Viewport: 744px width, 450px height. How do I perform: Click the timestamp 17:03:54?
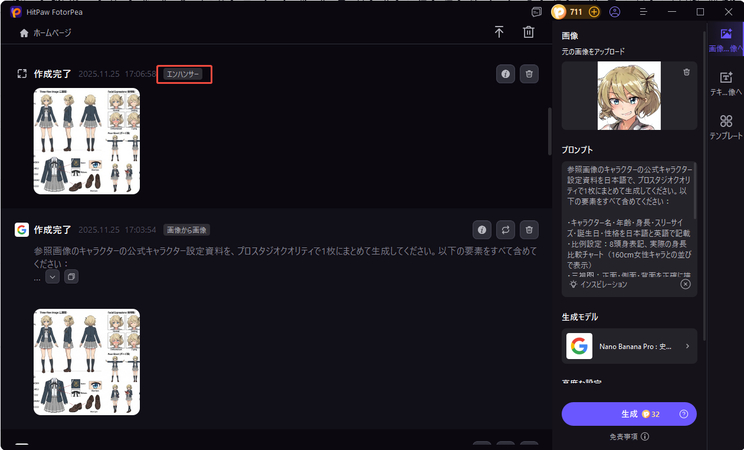pyautogui.click(x=140, y=230)
